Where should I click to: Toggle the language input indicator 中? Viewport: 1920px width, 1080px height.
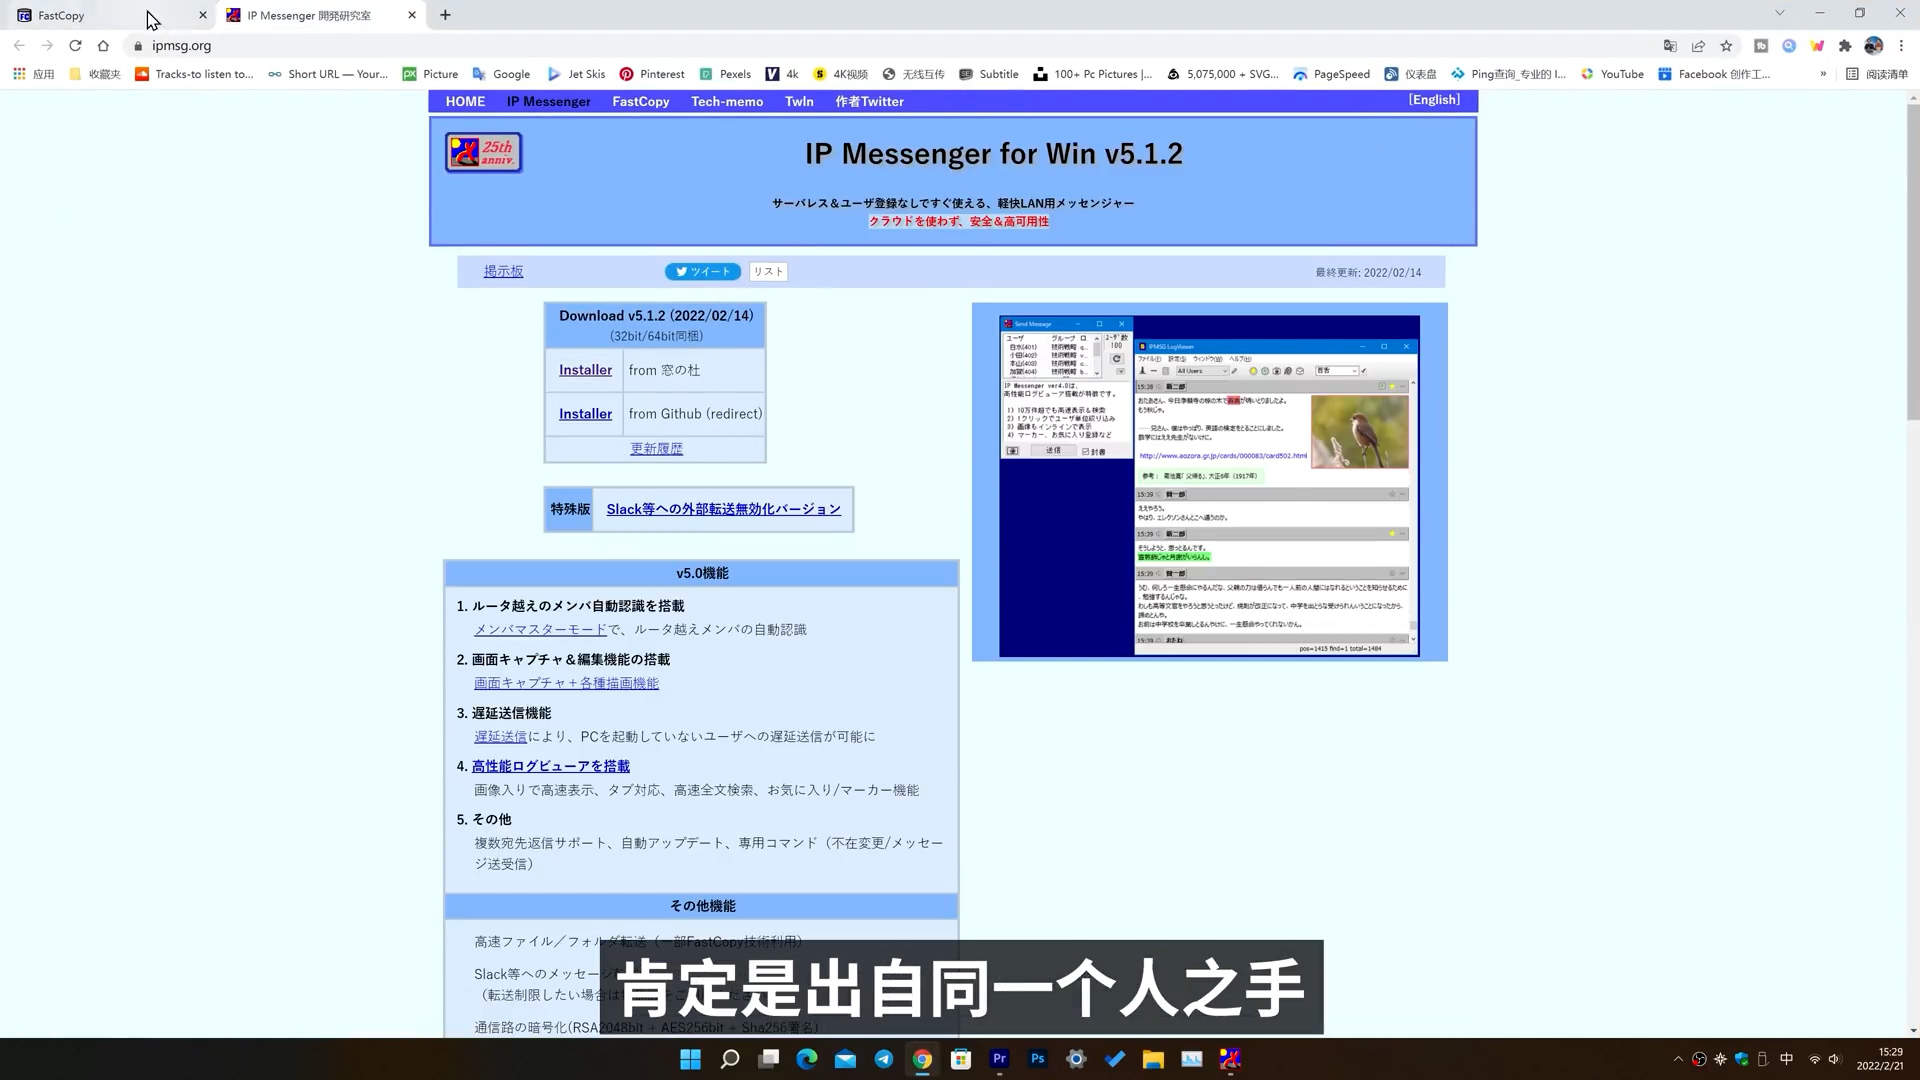[1786, 1059]
